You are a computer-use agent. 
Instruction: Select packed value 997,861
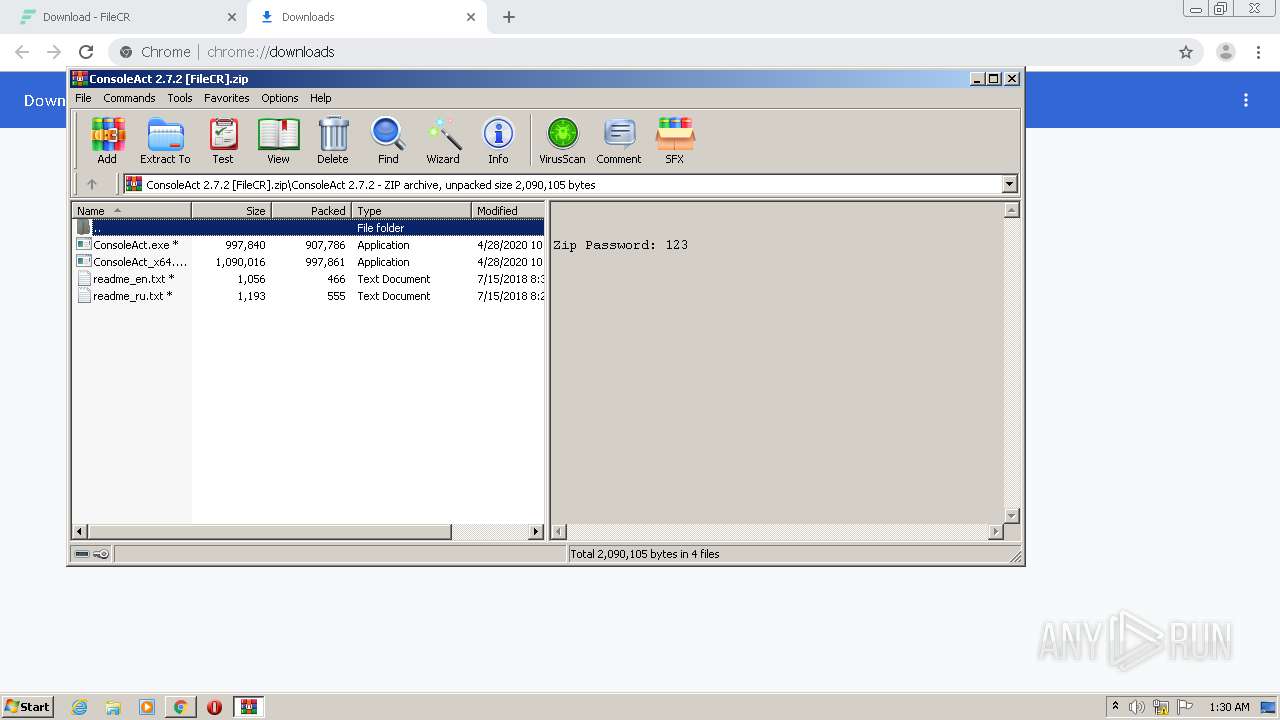click(x=325, y=262)
